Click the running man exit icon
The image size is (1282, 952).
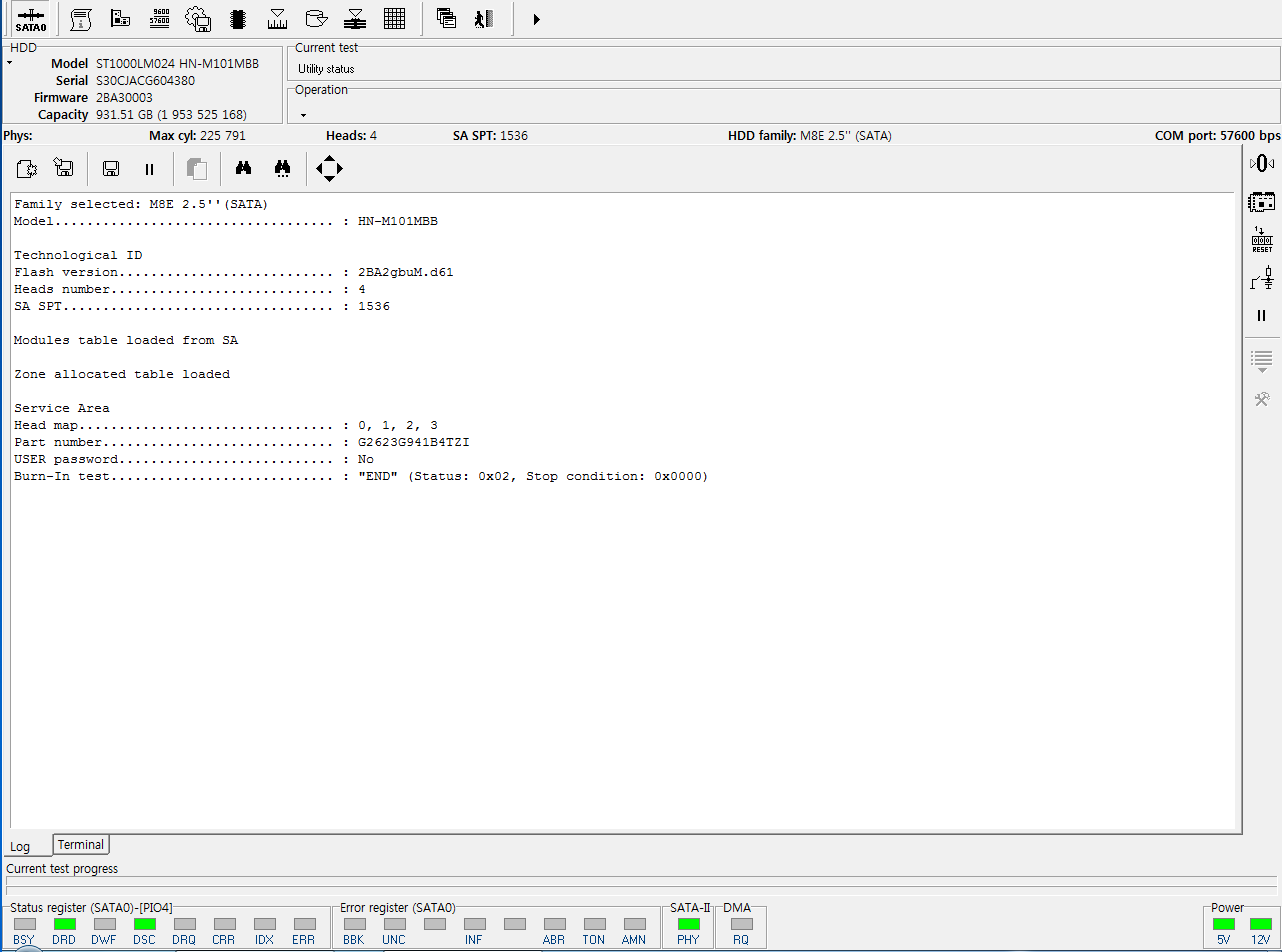tap(485, 18)
